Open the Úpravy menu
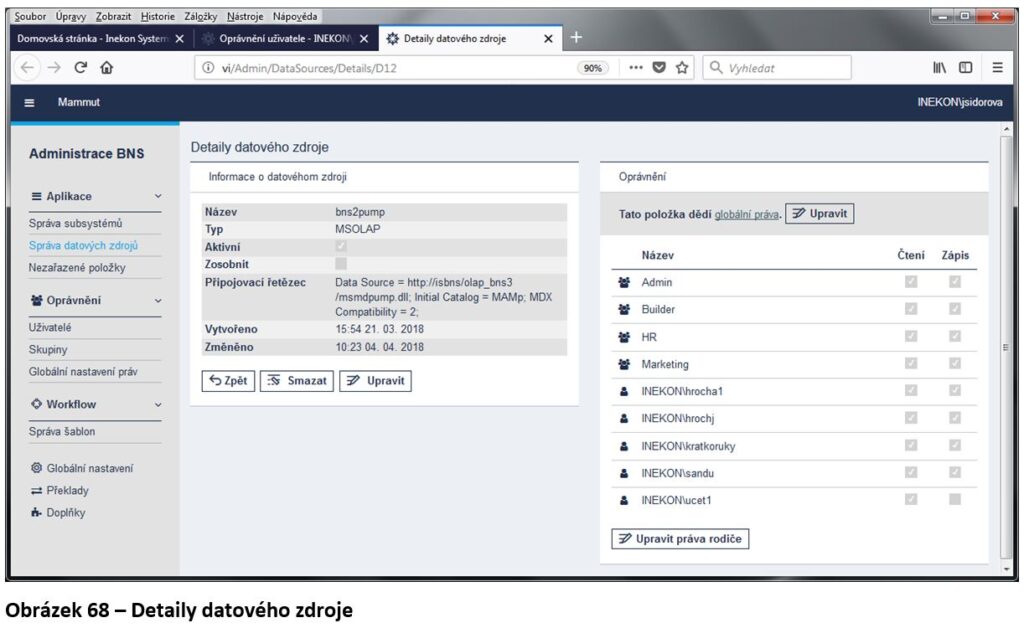1024x628 pixels. pyautogui.click(x=71, y=16)
